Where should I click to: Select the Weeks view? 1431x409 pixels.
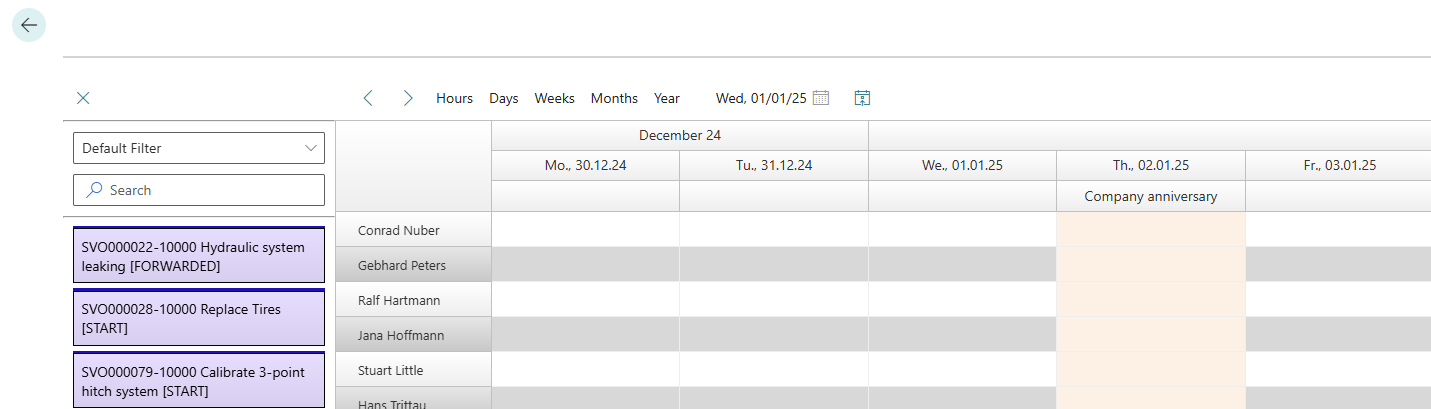click(554, 98)
